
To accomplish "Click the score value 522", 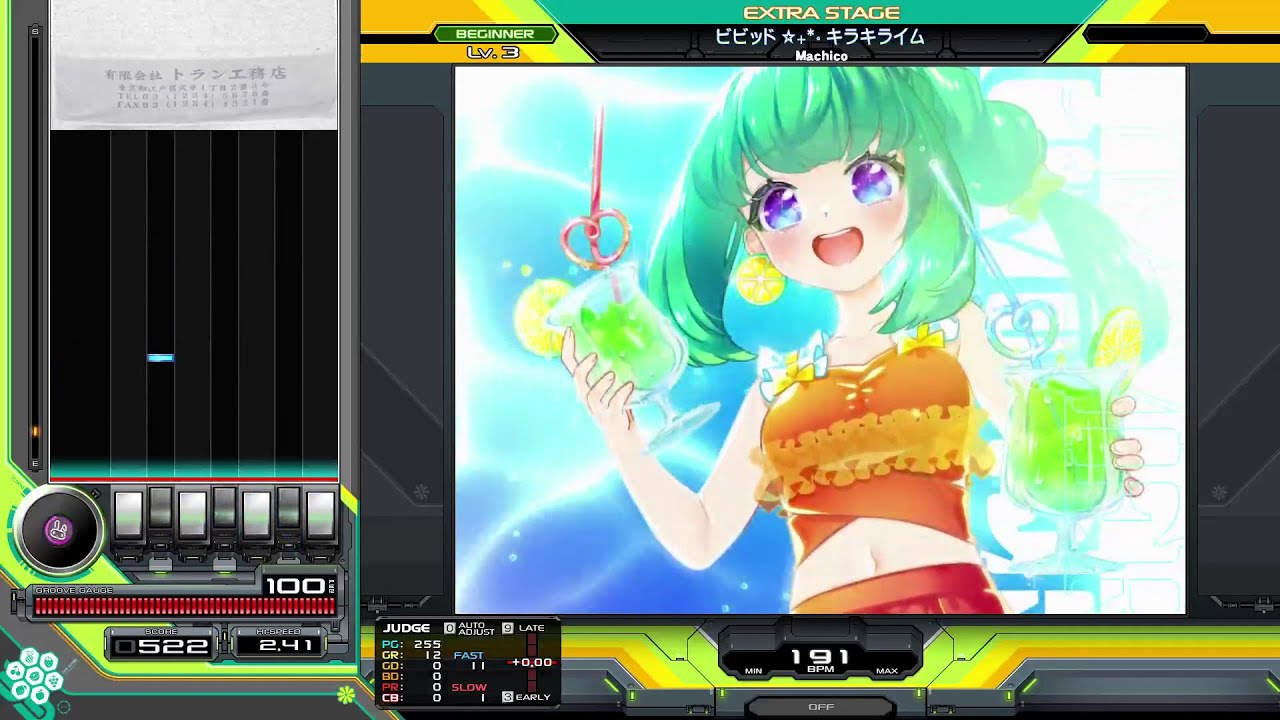I will [162, 646].
